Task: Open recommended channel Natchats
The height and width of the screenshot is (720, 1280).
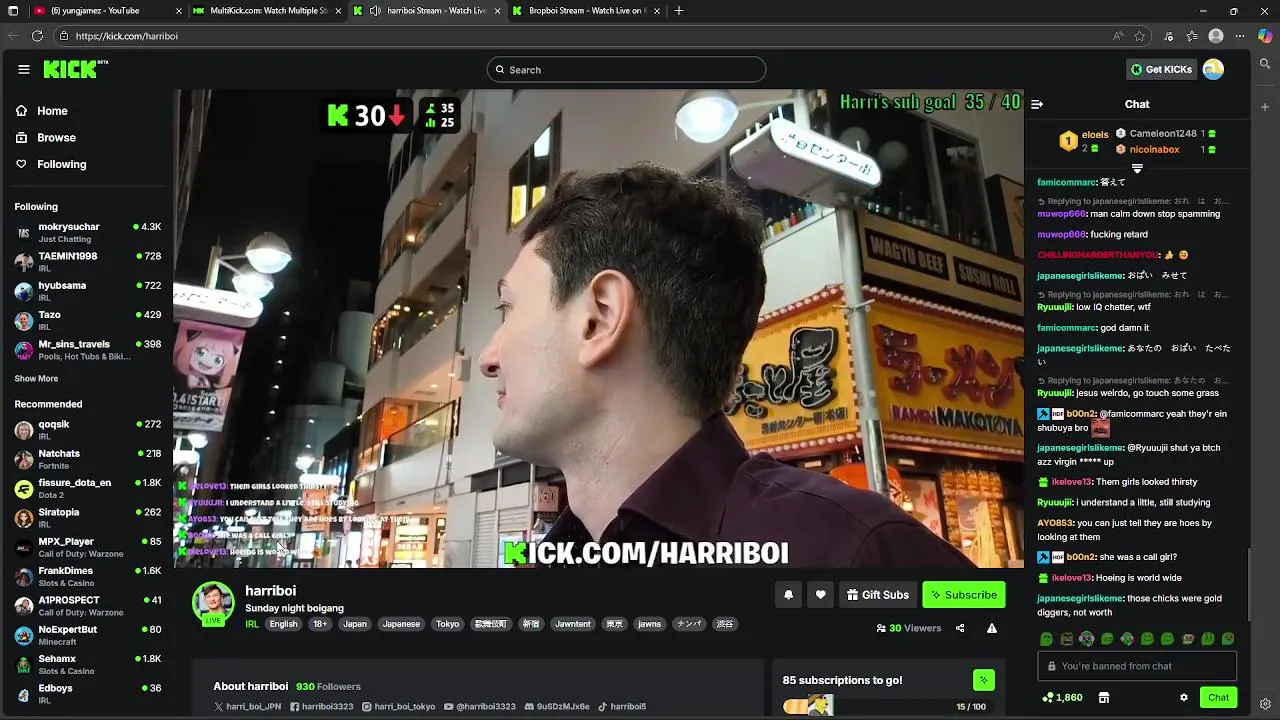Action: point(87,459)
